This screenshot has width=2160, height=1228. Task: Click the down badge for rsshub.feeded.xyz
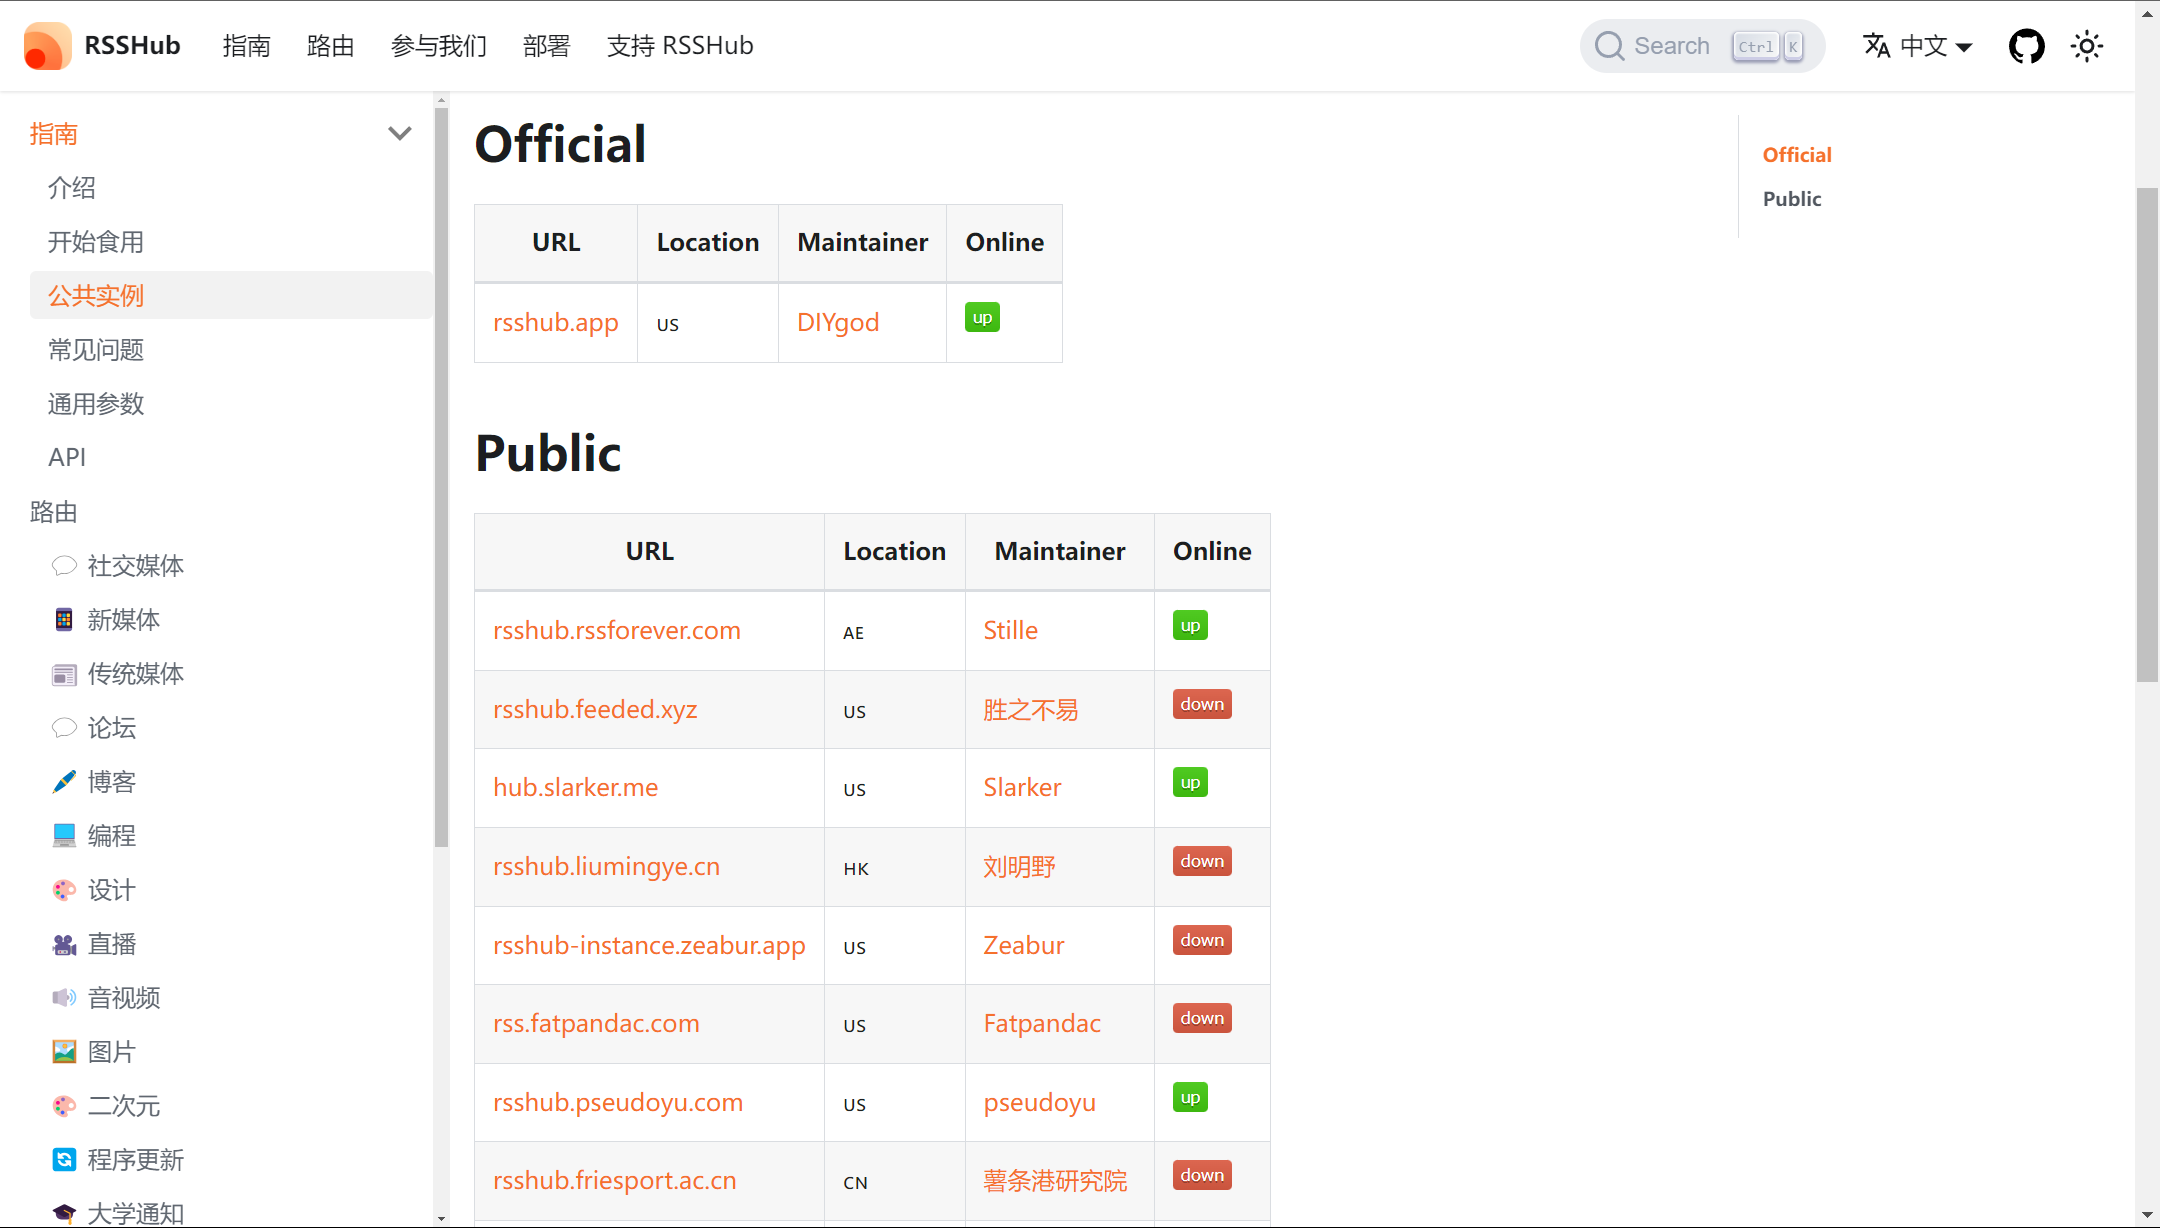[x=1202, y=705]
